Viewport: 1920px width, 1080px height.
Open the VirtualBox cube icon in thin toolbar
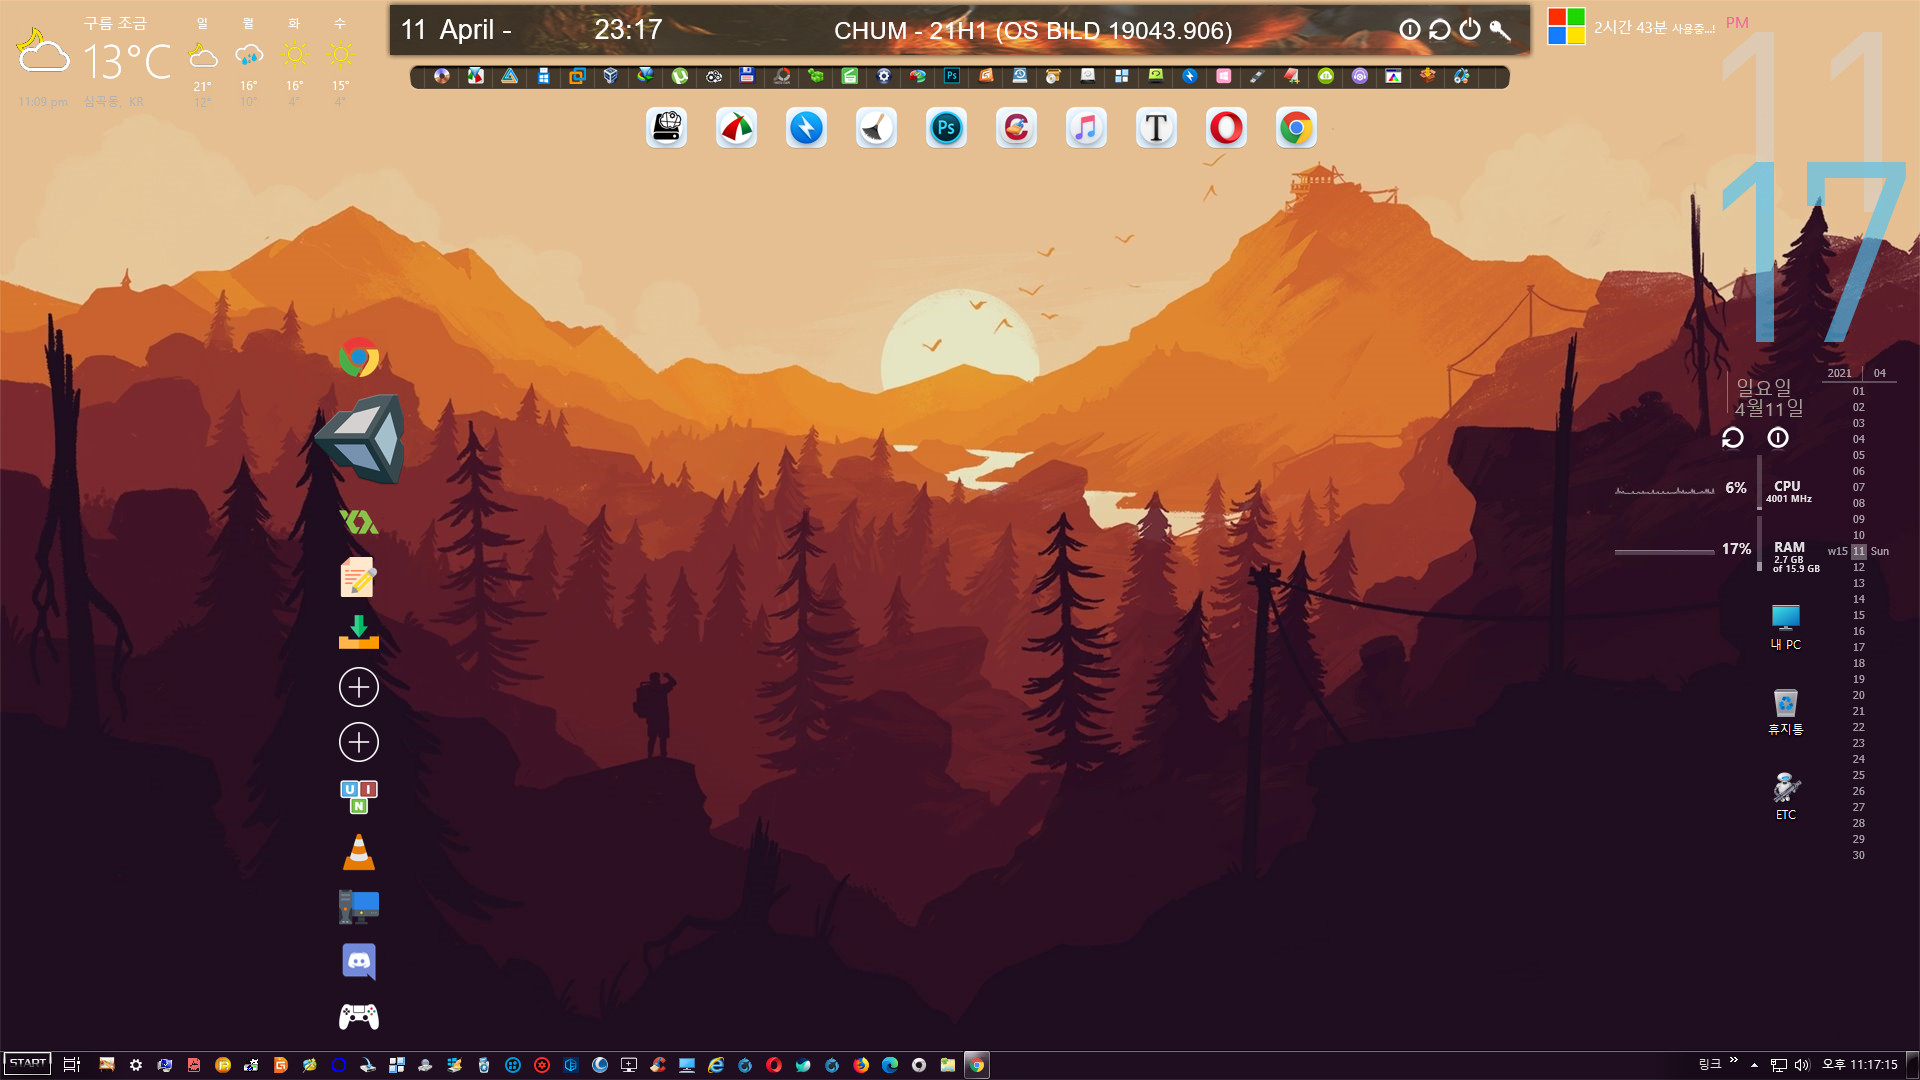(611, 76)
